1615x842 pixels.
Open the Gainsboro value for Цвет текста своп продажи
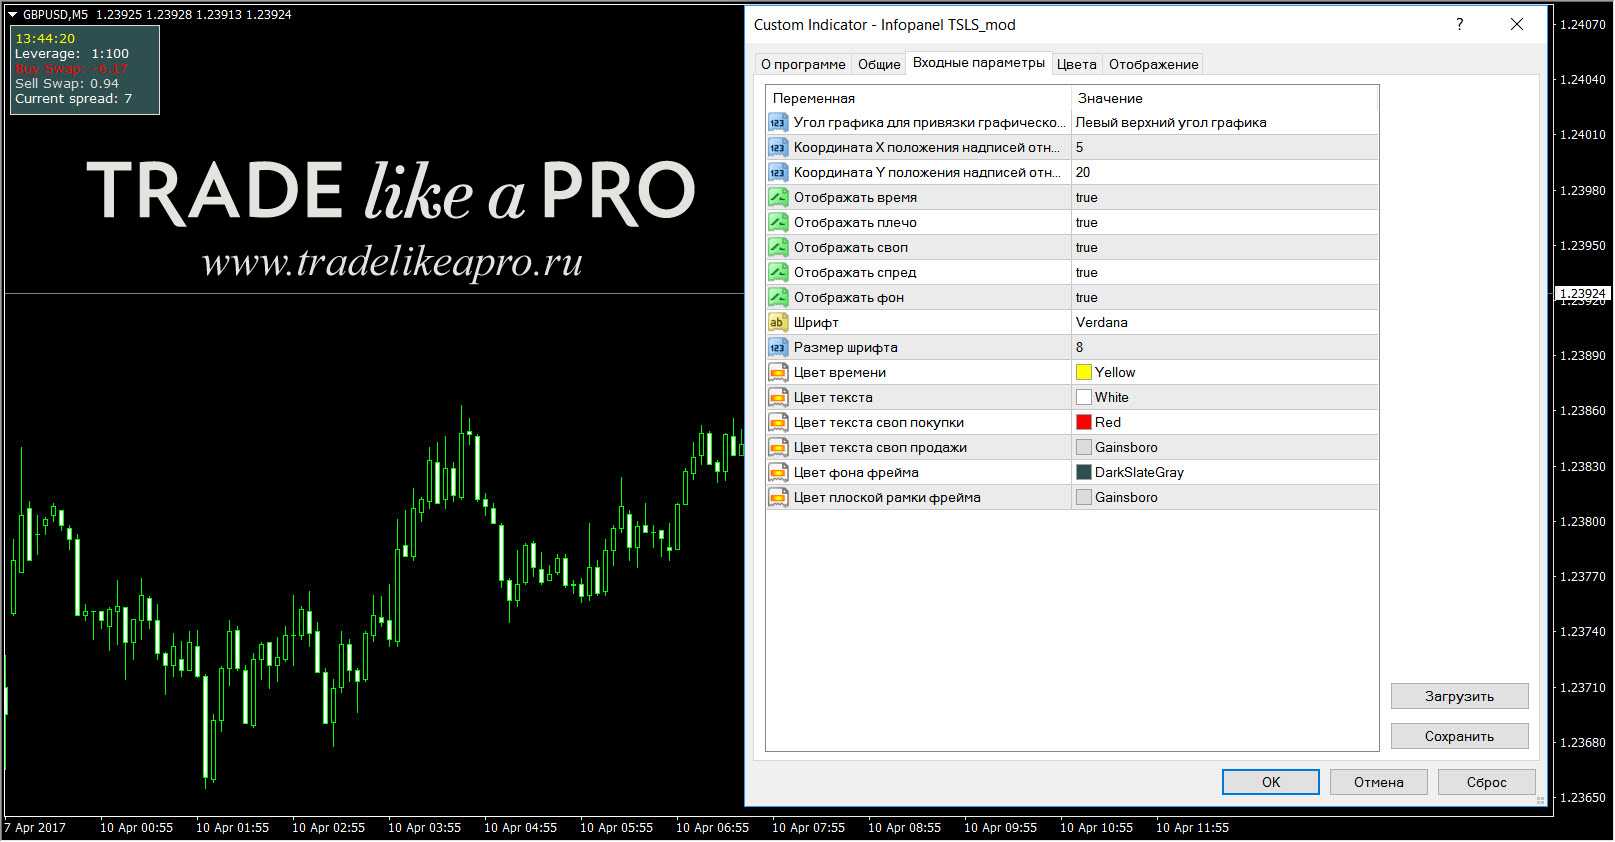(x=1126, y=447)
